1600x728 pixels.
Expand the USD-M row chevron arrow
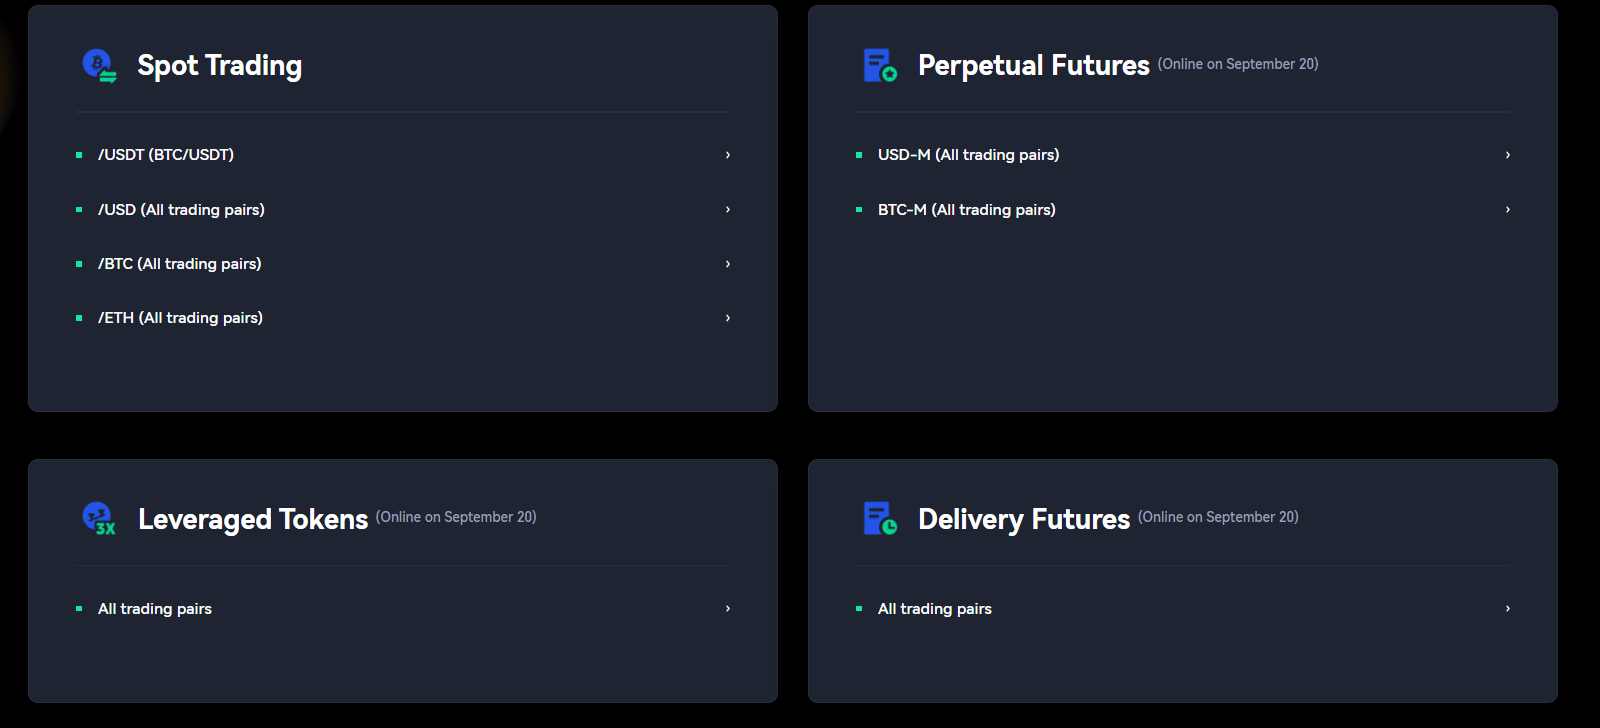(1508, 155)
